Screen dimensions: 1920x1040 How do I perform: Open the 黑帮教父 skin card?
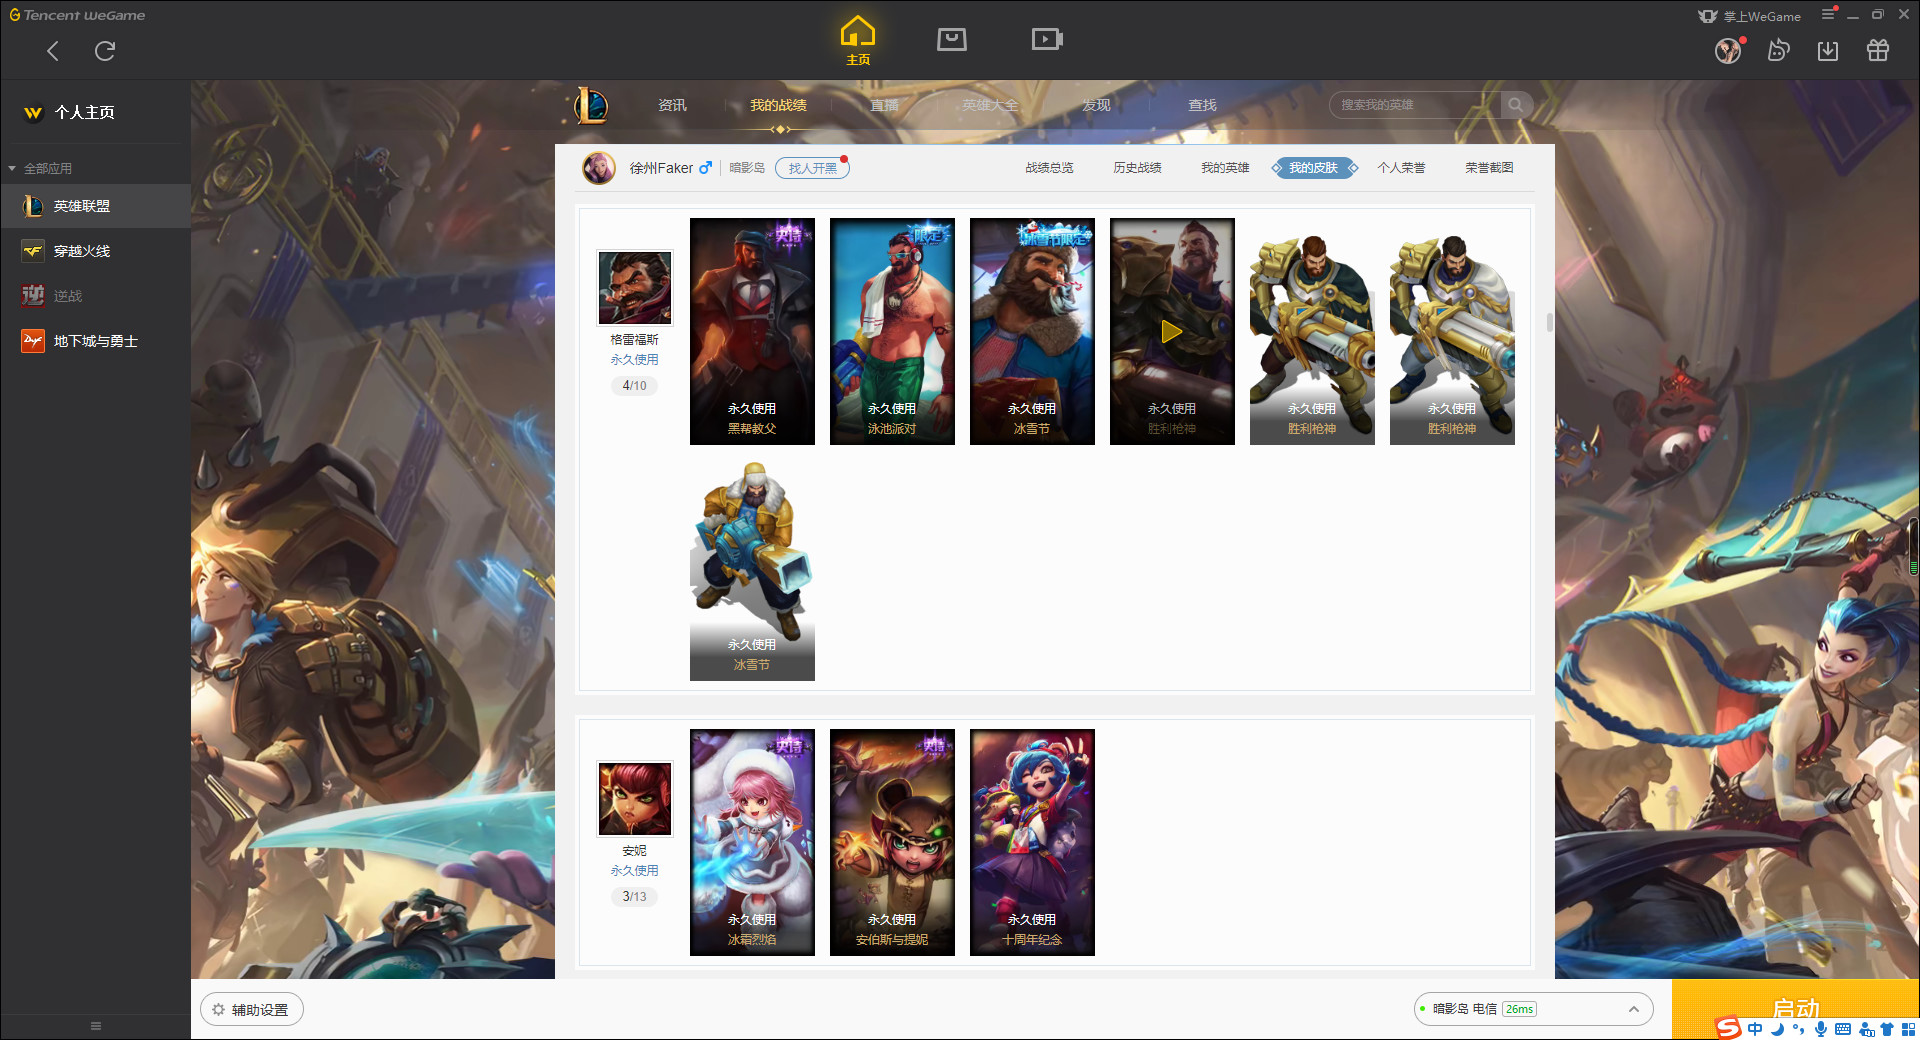coord(752,331)
